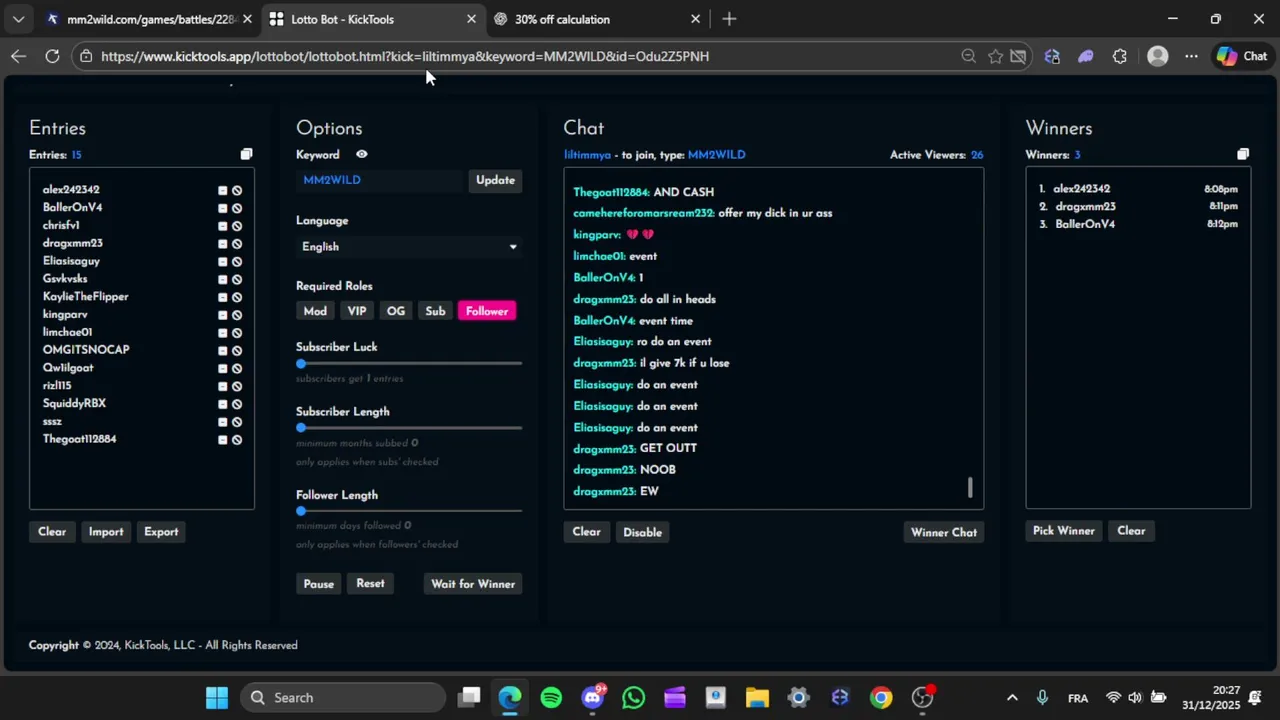Clear the Chat panel

coord(586,532)
